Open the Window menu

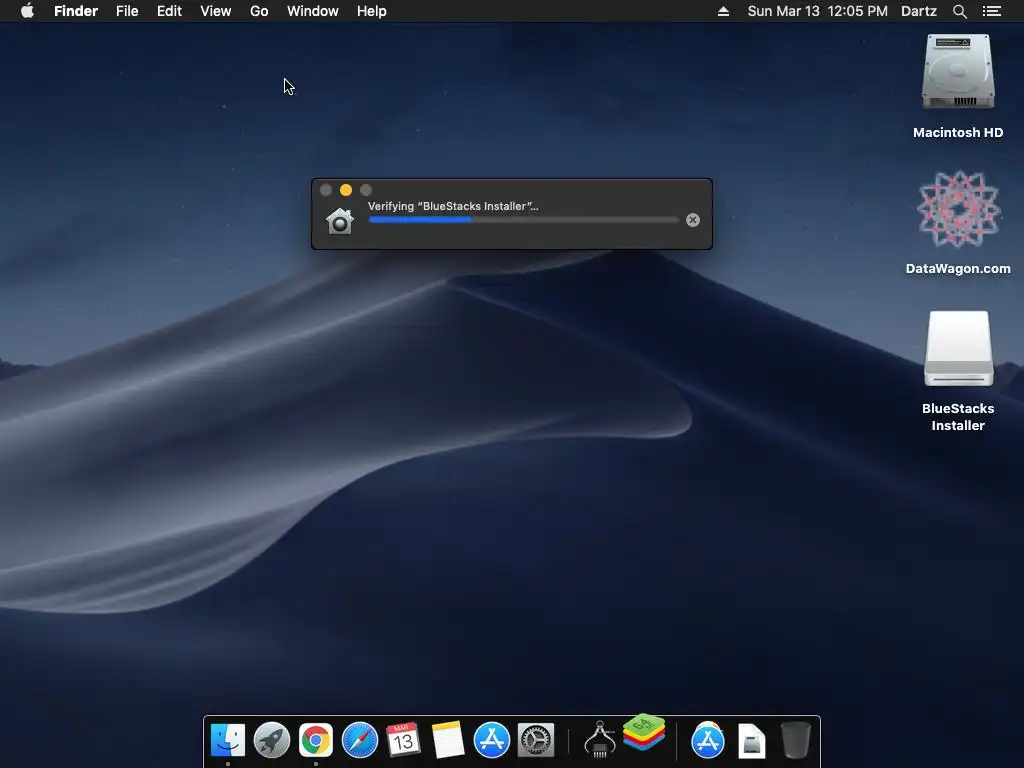click(313, 11)
